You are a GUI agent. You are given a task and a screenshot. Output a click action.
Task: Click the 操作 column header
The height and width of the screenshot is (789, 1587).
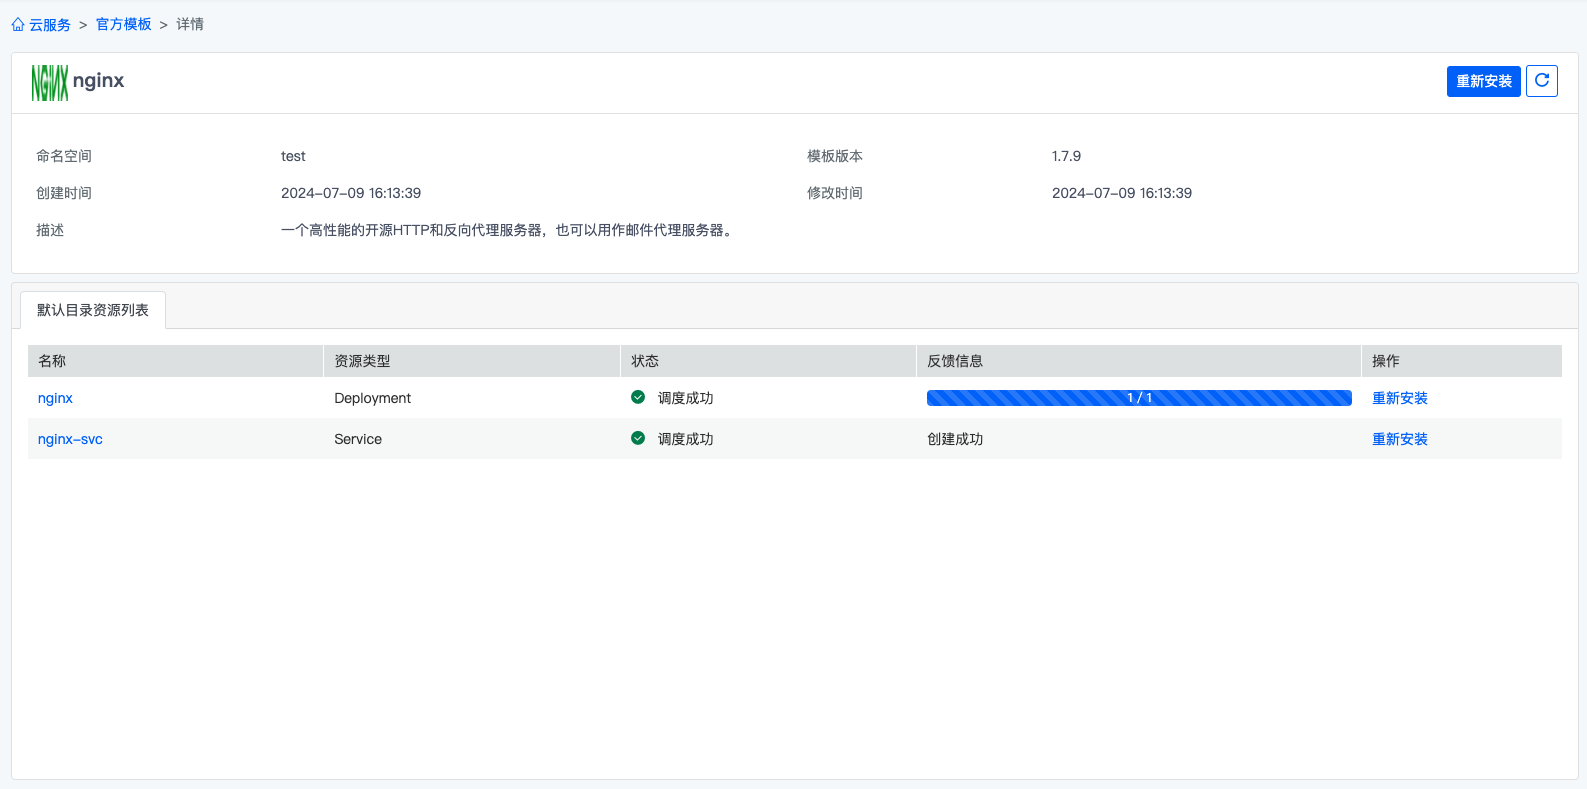pyautogui.click(x=1462, y=361)
